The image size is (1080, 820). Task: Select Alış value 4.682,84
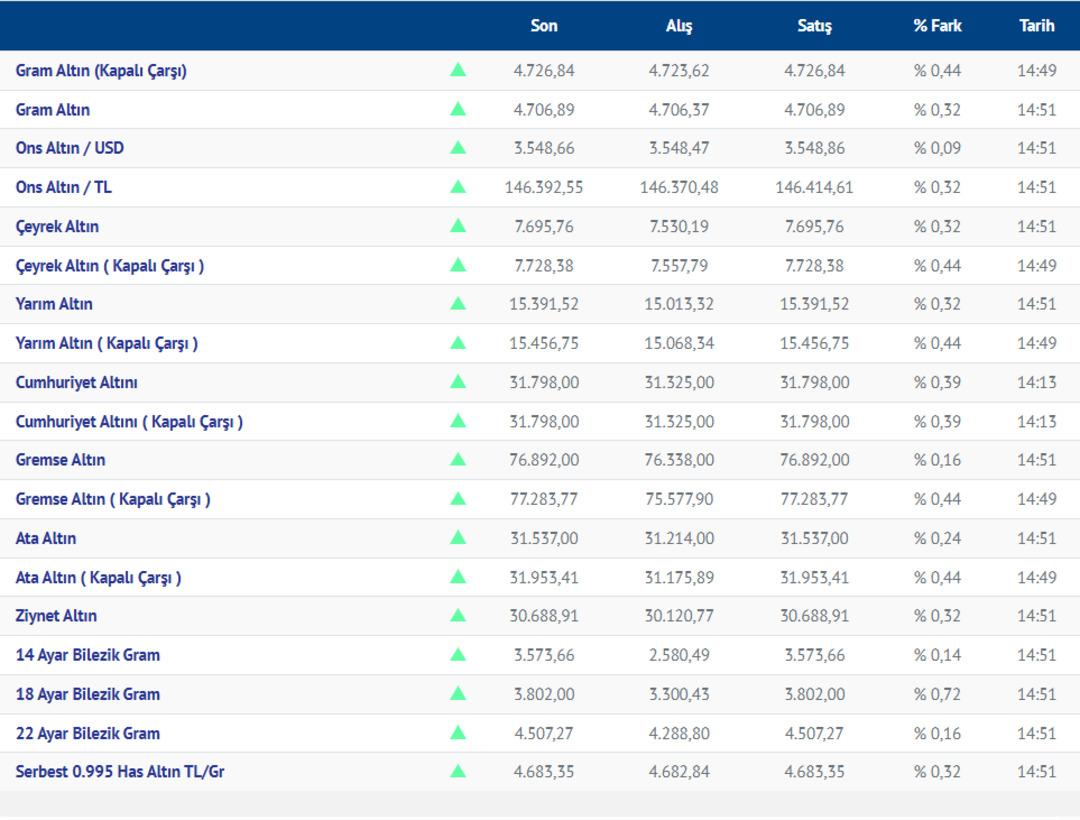tap(679, 772)
